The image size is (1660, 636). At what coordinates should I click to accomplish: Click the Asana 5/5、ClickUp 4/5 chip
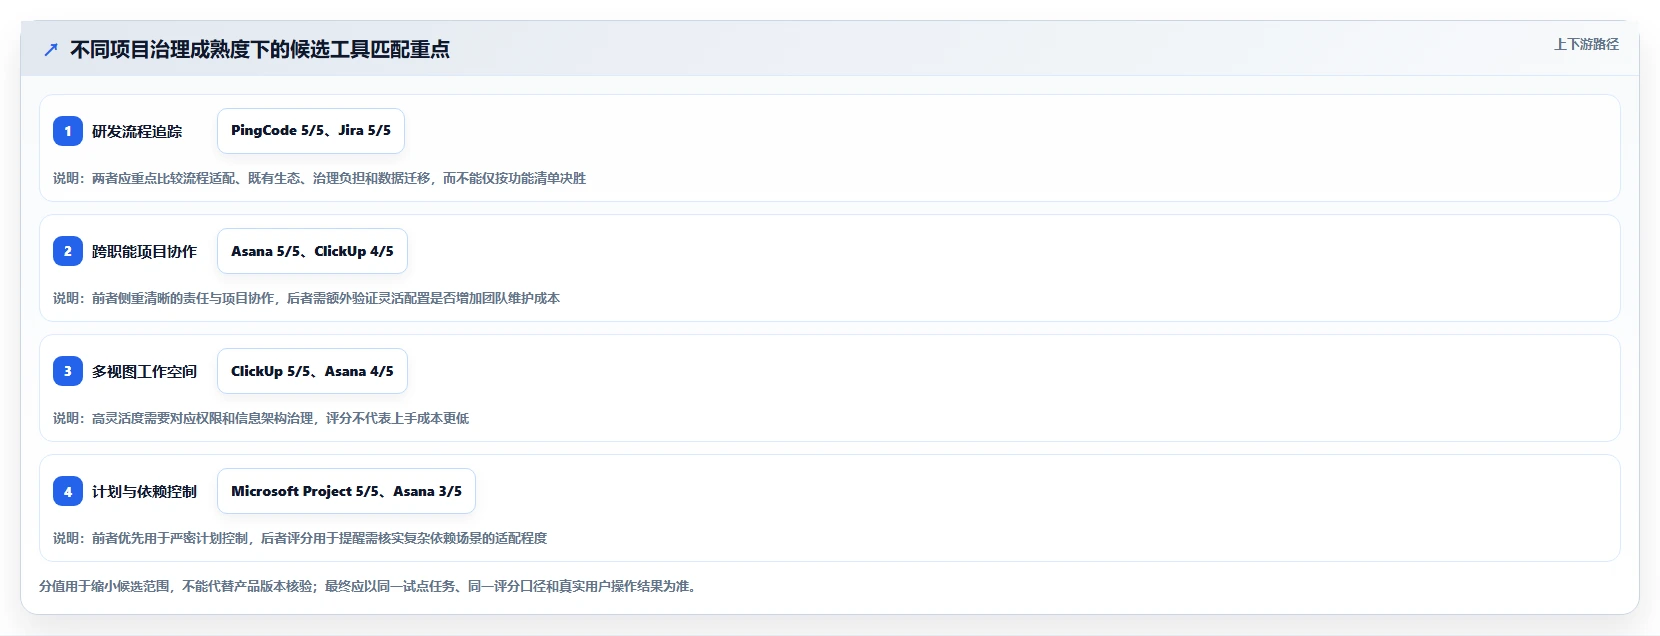[312, 251]
